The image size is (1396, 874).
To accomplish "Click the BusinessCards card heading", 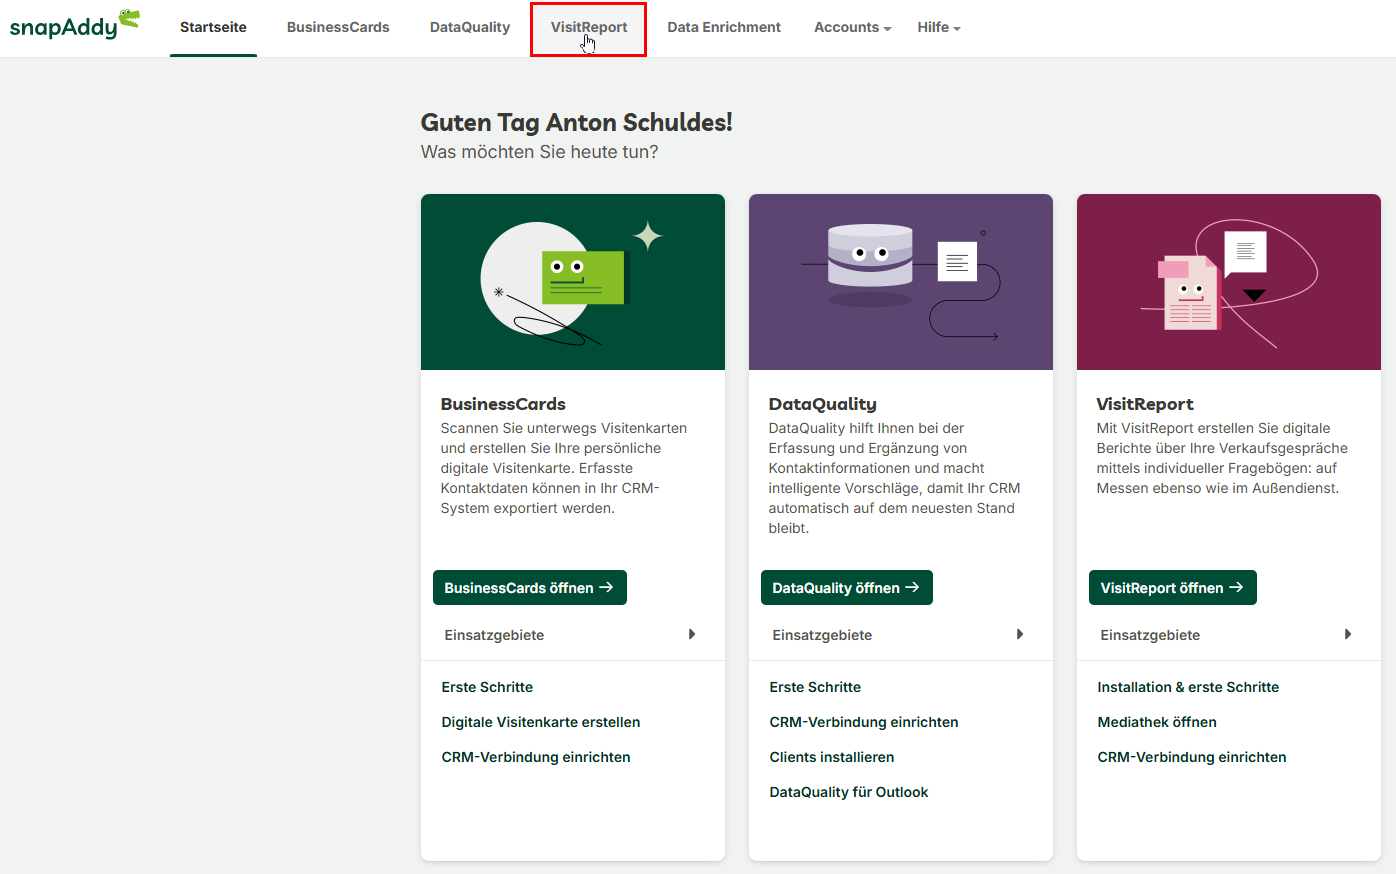I will (503, 404).
